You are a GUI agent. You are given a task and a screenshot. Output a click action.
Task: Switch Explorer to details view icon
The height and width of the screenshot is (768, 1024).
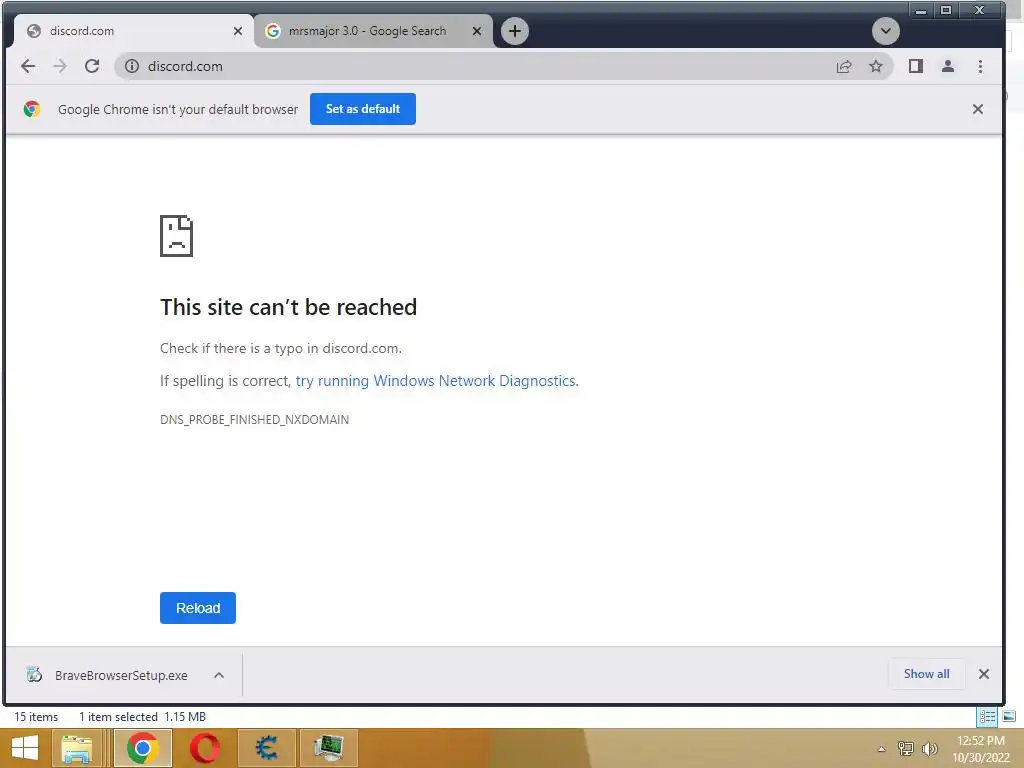tap(987, 717)
